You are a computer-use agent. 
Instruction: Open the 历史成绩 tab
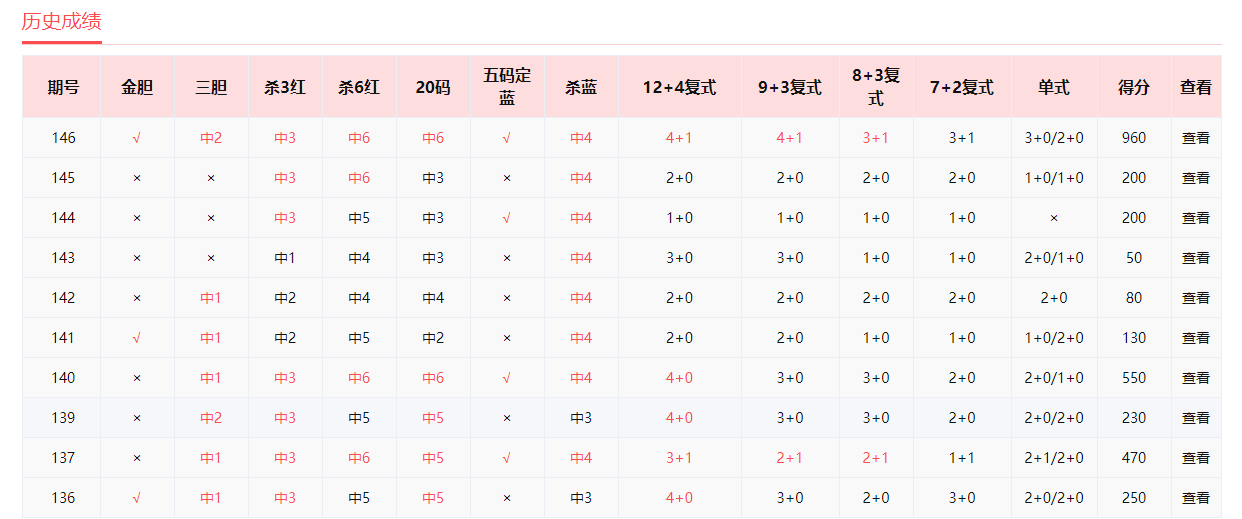pos(62,22)
